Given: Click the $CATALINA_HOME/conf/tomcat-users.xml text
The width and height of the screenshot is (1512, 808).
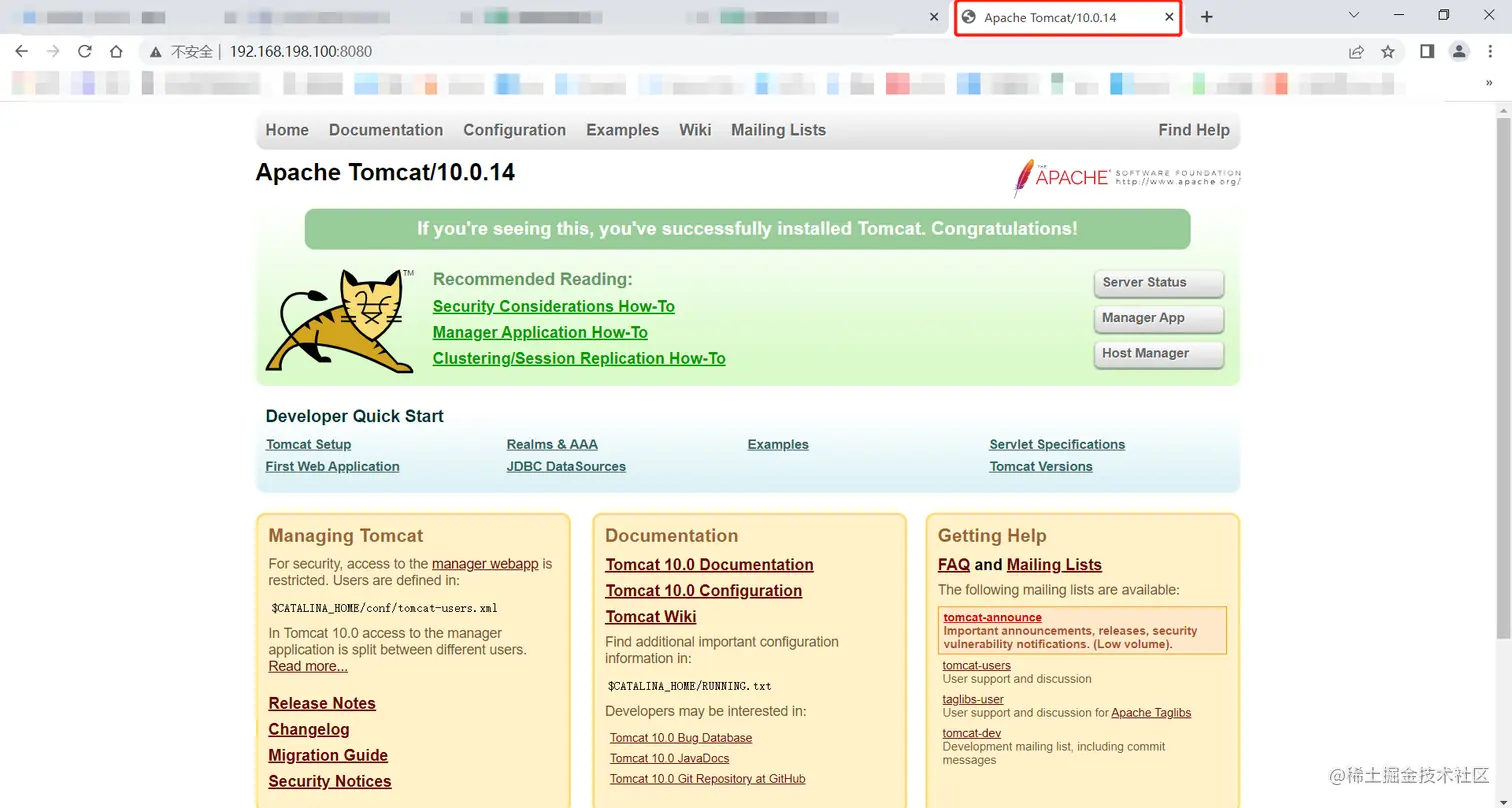Looking at the screenshot, I should pos(384,607).
